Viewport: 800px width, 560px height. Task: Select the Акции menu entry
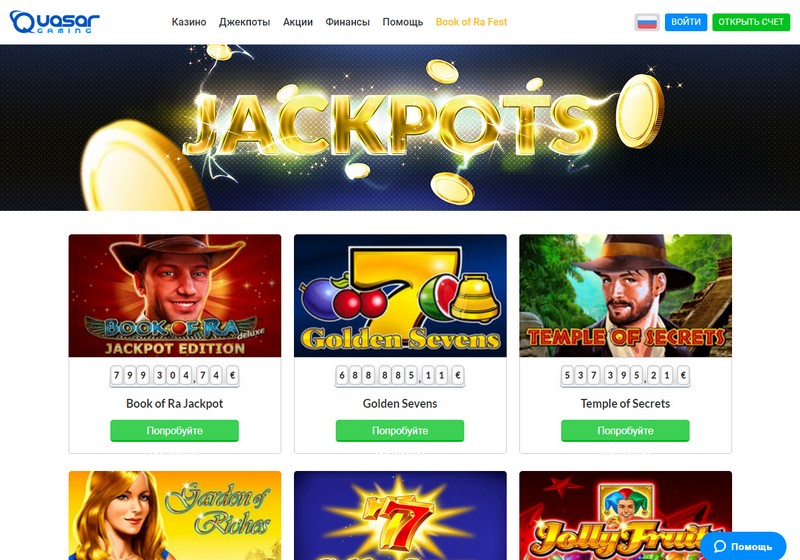298,22
